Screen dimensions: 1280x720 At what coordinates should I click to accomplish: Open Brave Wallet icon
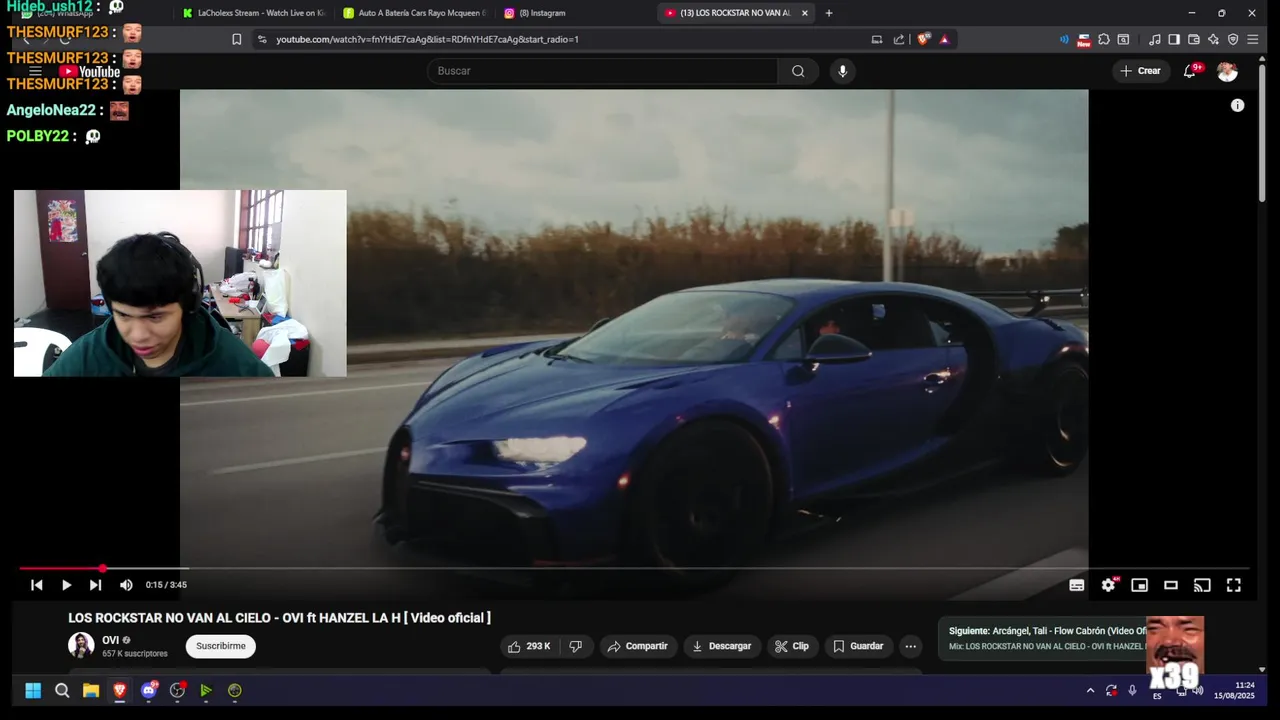coord(1193,39)
